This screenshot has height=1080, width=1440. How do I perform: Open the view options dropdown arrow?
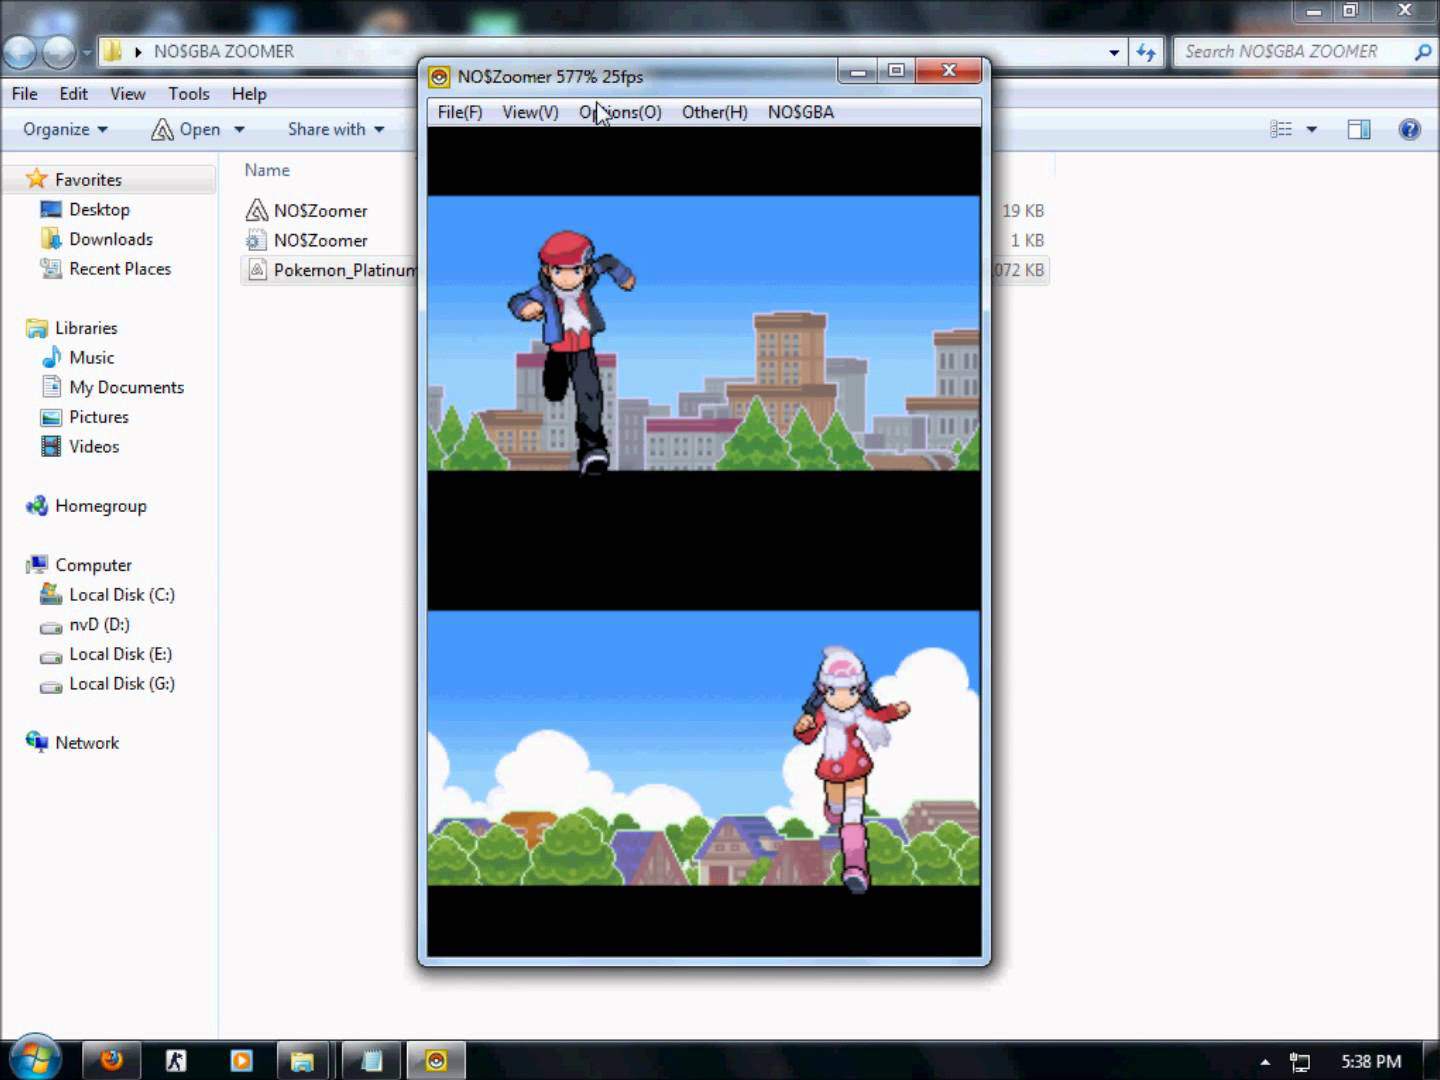[x=1312, y=129]
